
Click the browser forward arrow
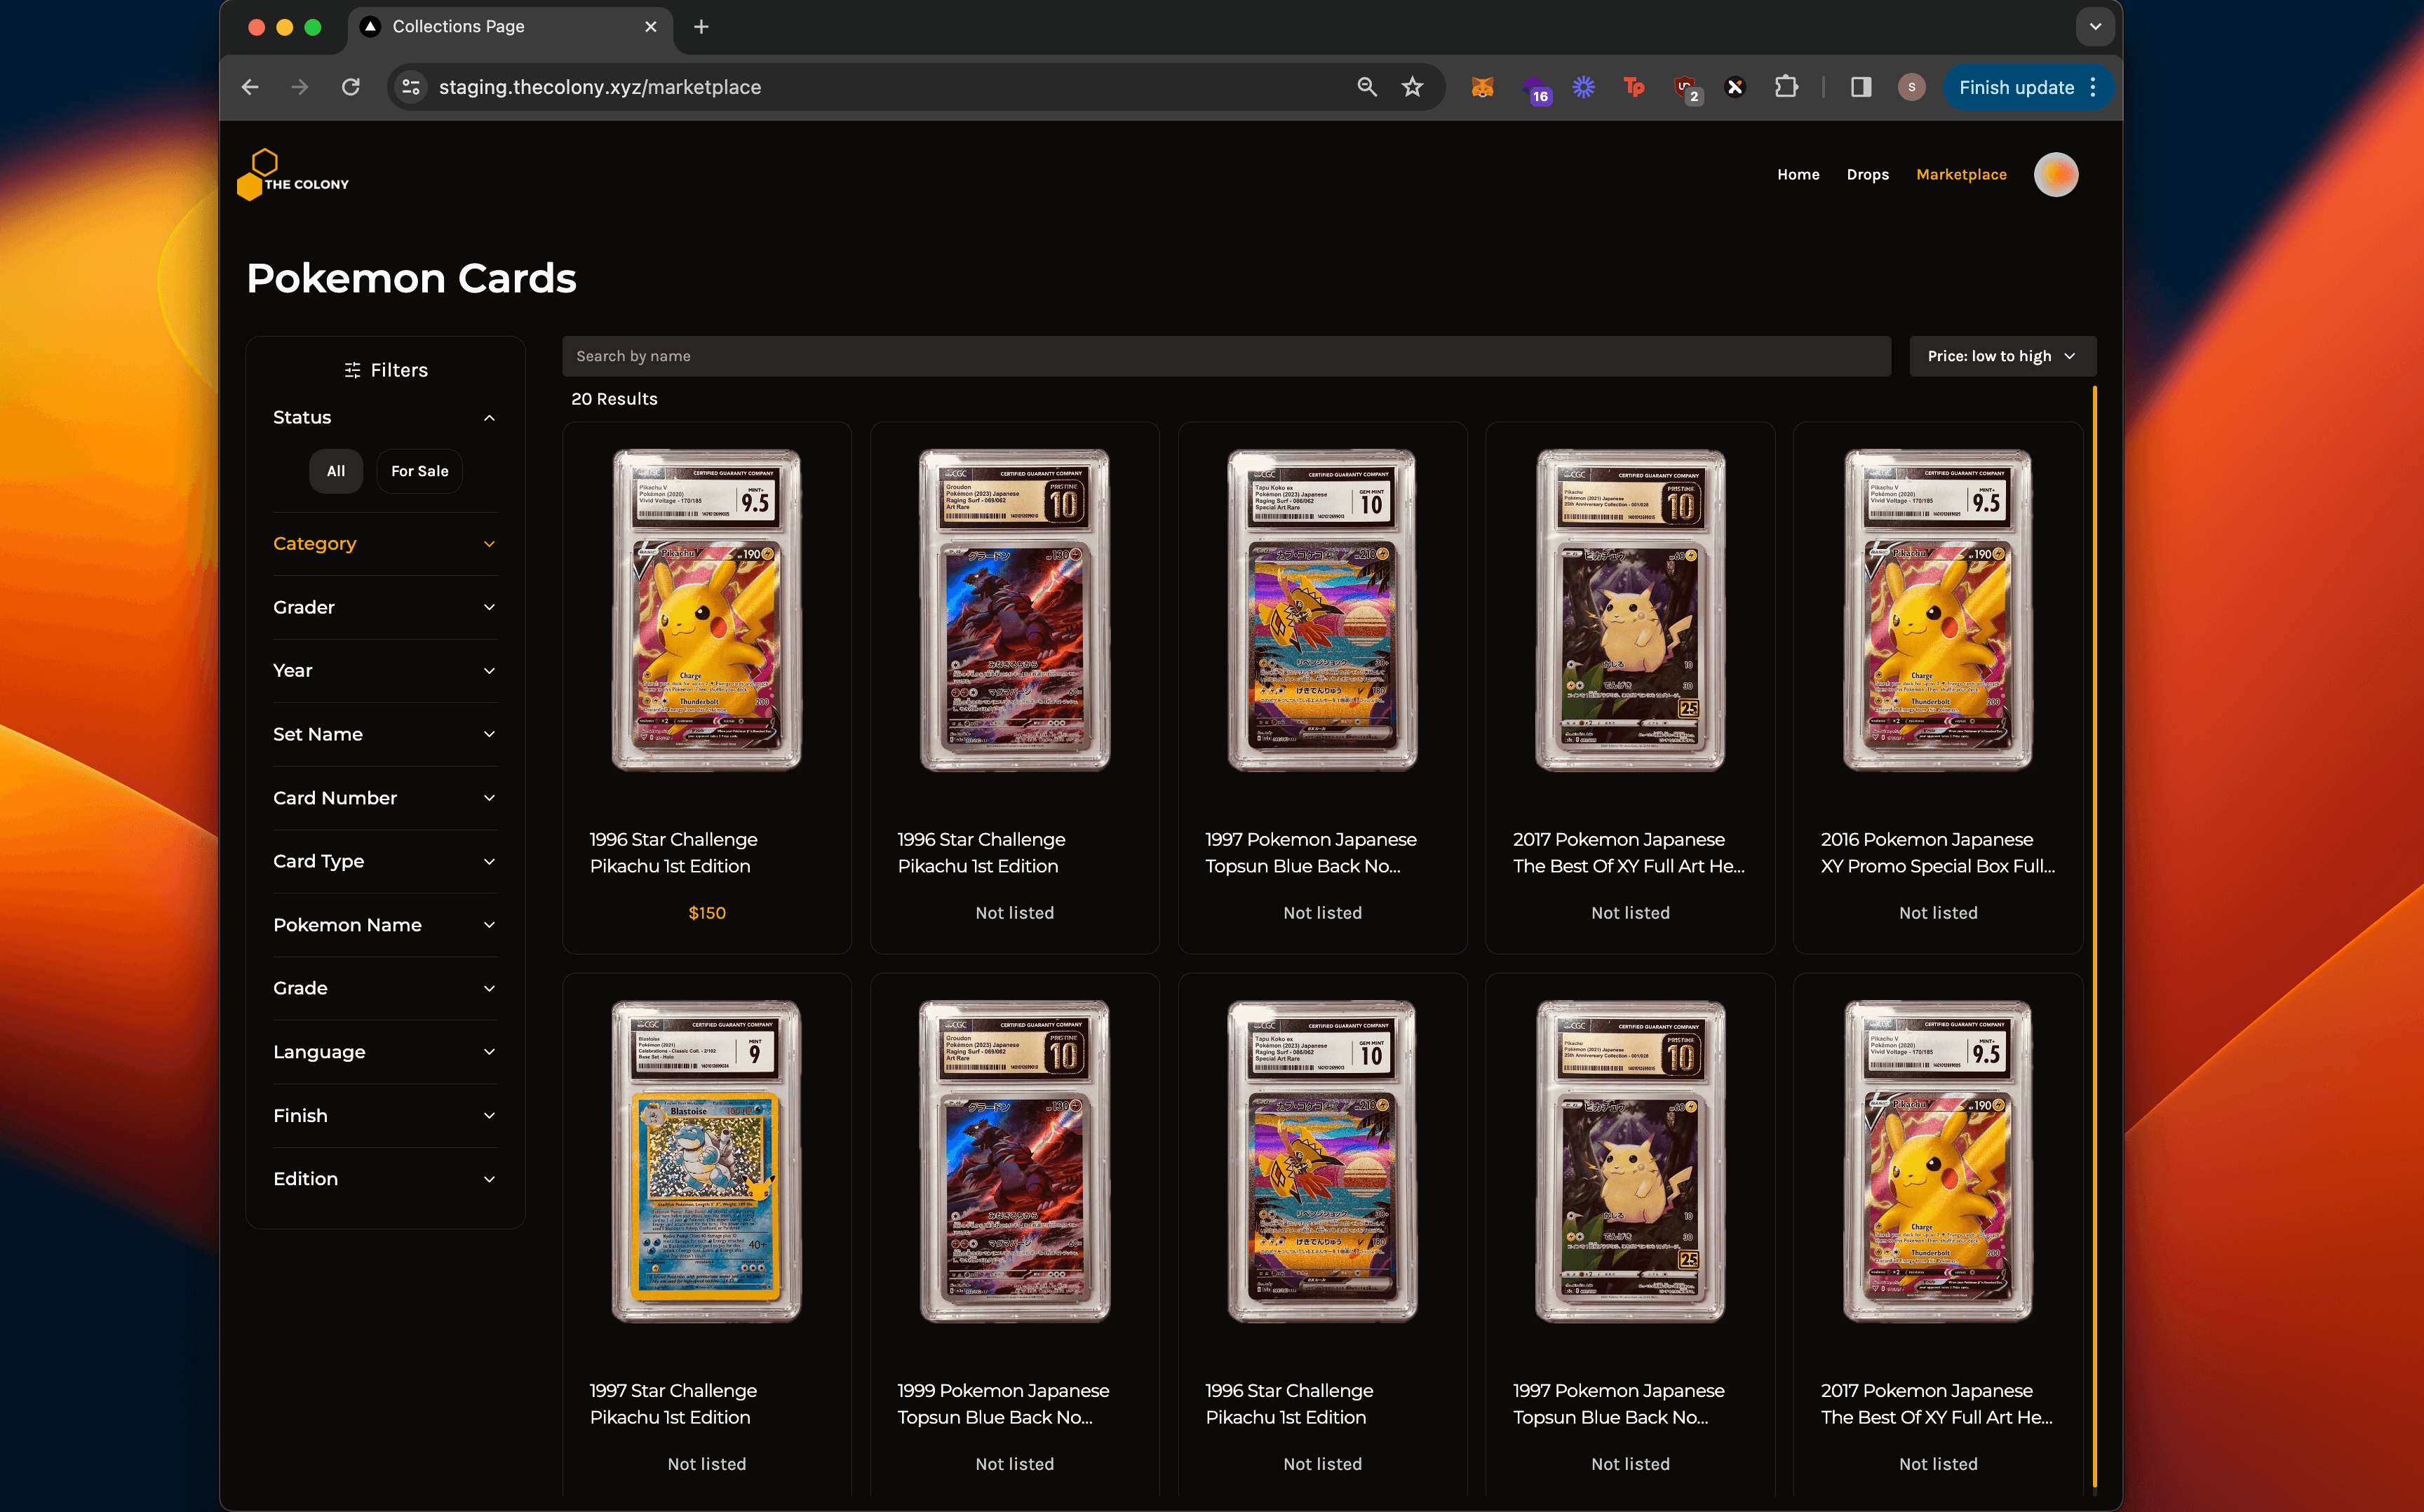pyautogui.click(x=300, y=87)
